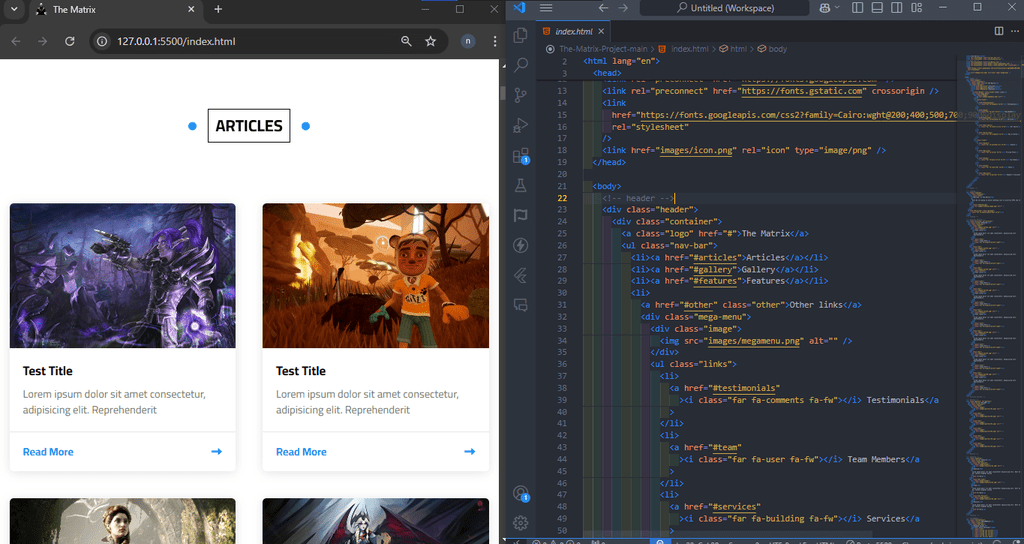The image size is (1024, 544).
Task: Click Chrome's forward navigation arrow
Action: click(x=42, y=41)
